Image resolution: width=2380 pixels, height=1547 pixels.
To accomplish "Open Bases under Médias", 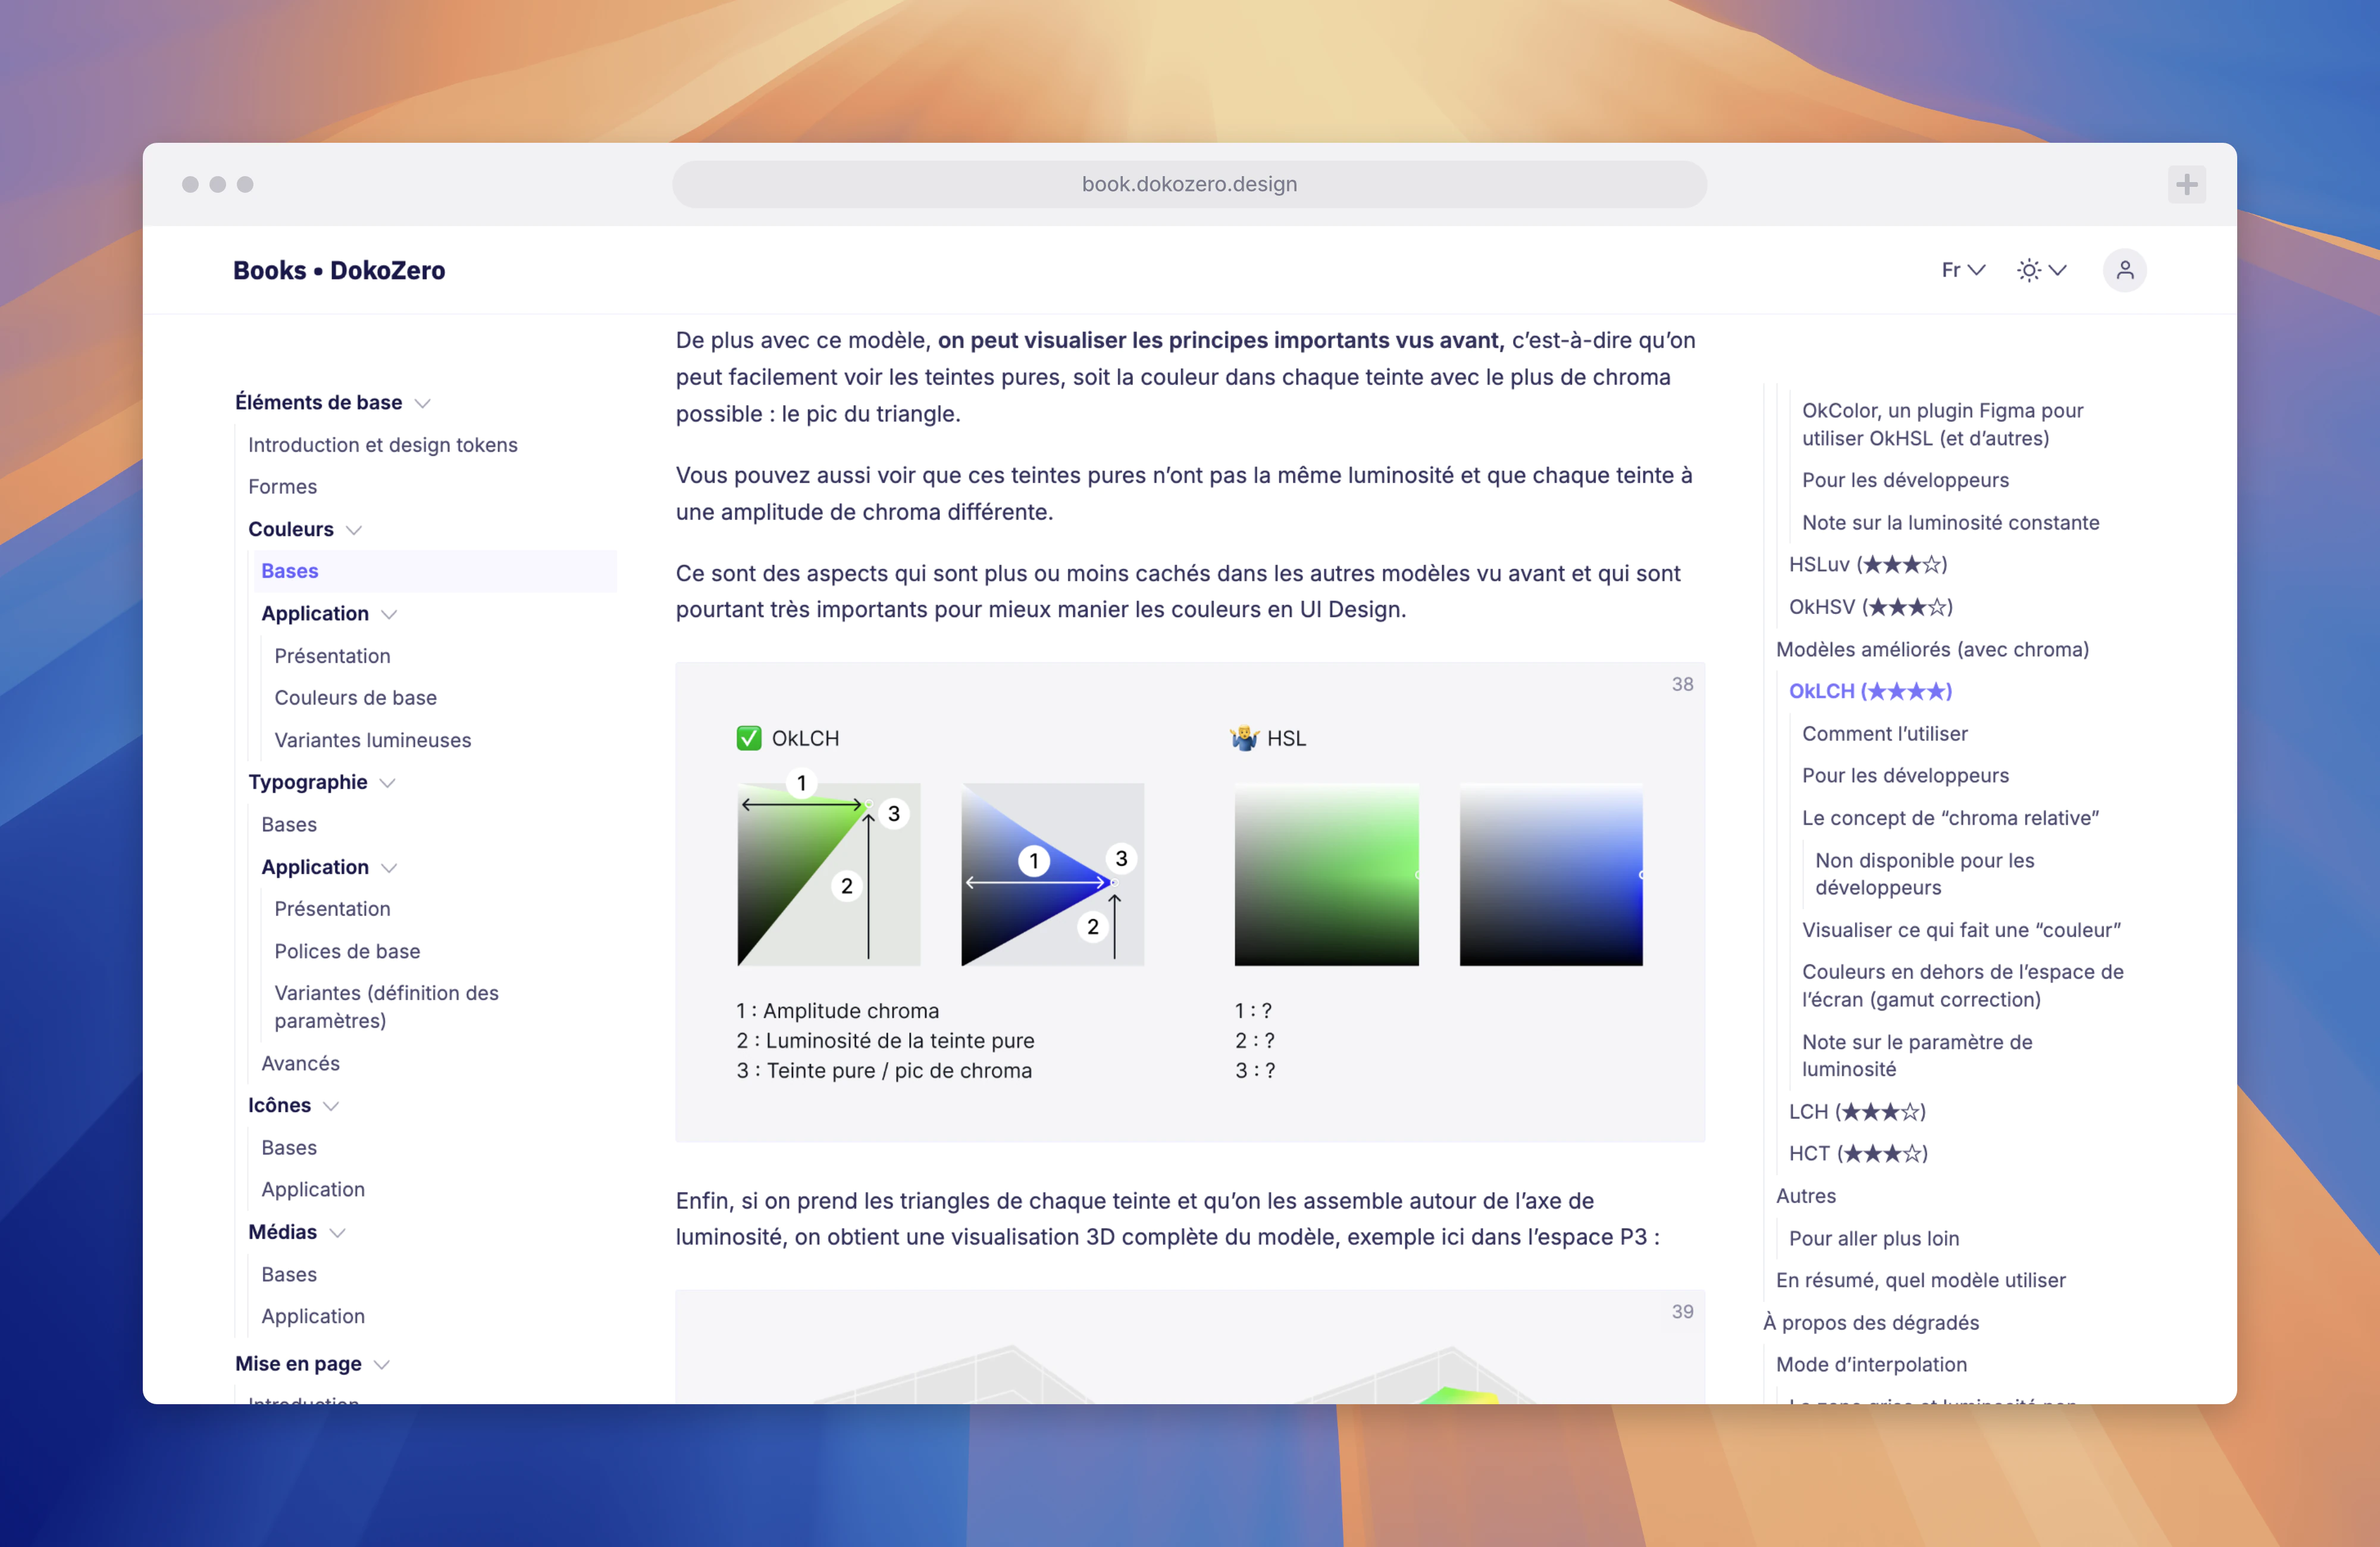I will (x=289, y=1275).
